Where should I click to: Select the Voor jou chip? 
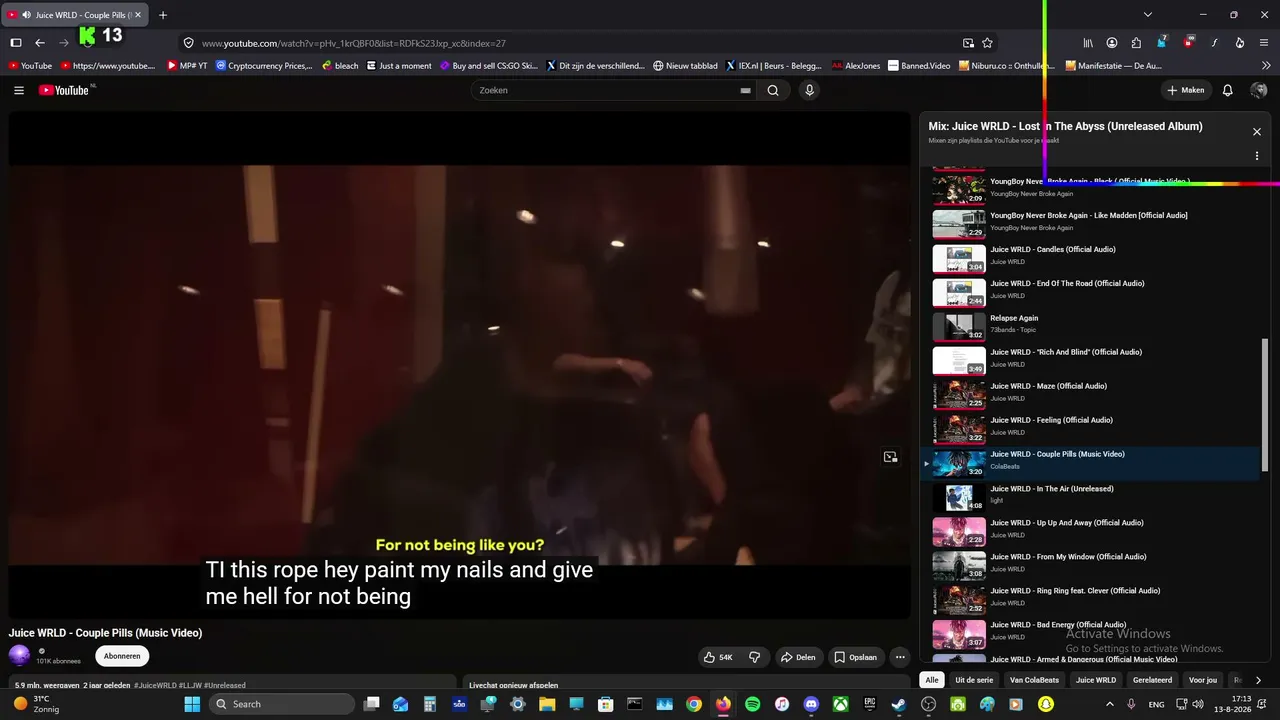(1203, 680)
